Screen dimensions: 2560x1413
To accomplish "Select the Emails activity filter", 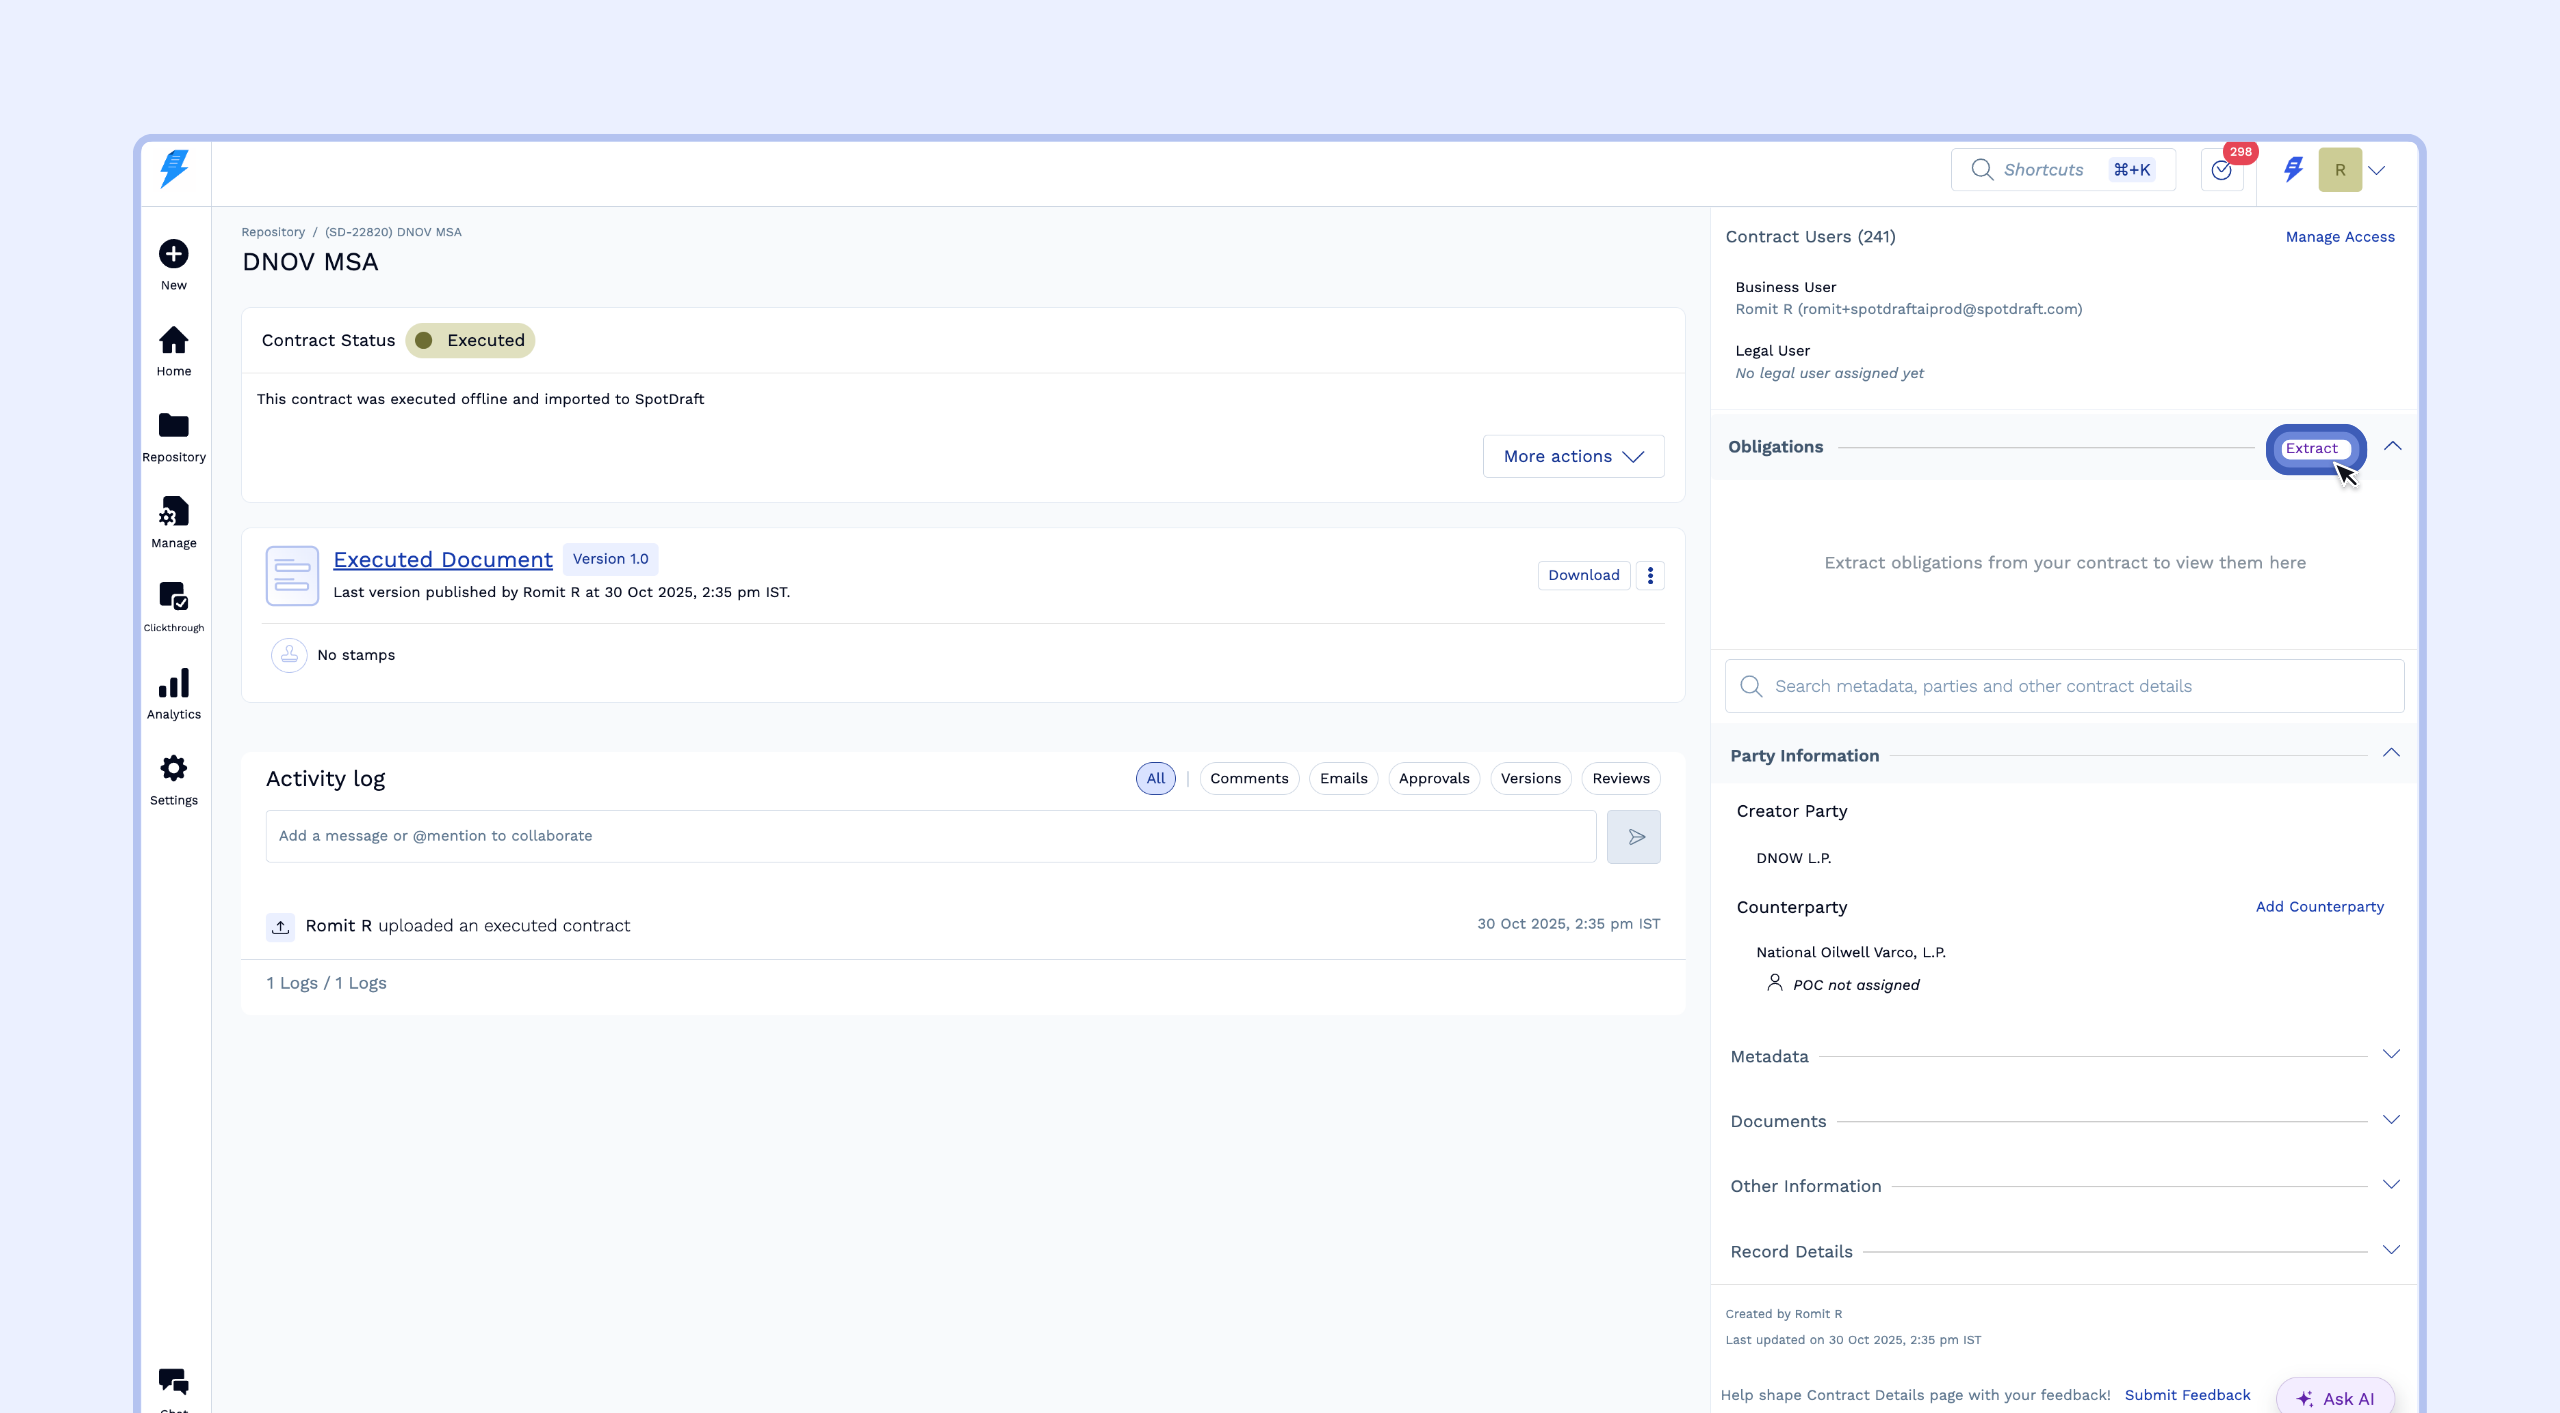I will point(1343,779).
